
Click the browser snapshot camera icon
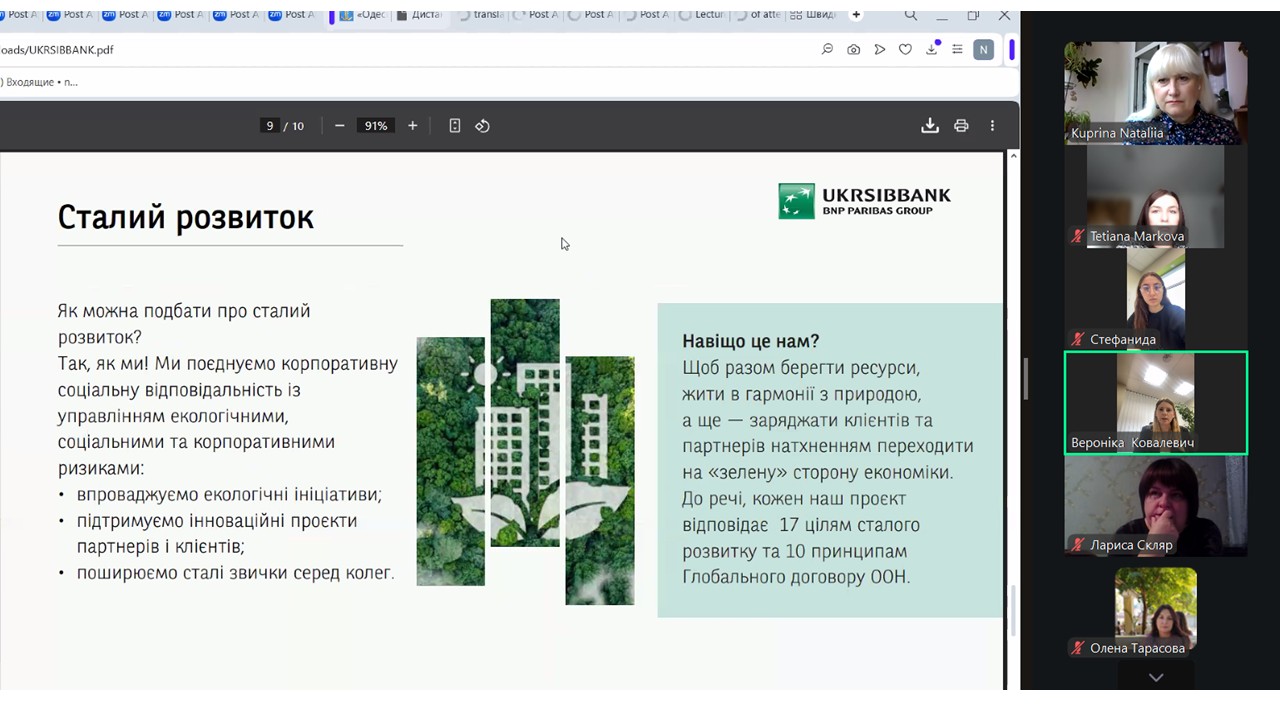tap(853, 50)
